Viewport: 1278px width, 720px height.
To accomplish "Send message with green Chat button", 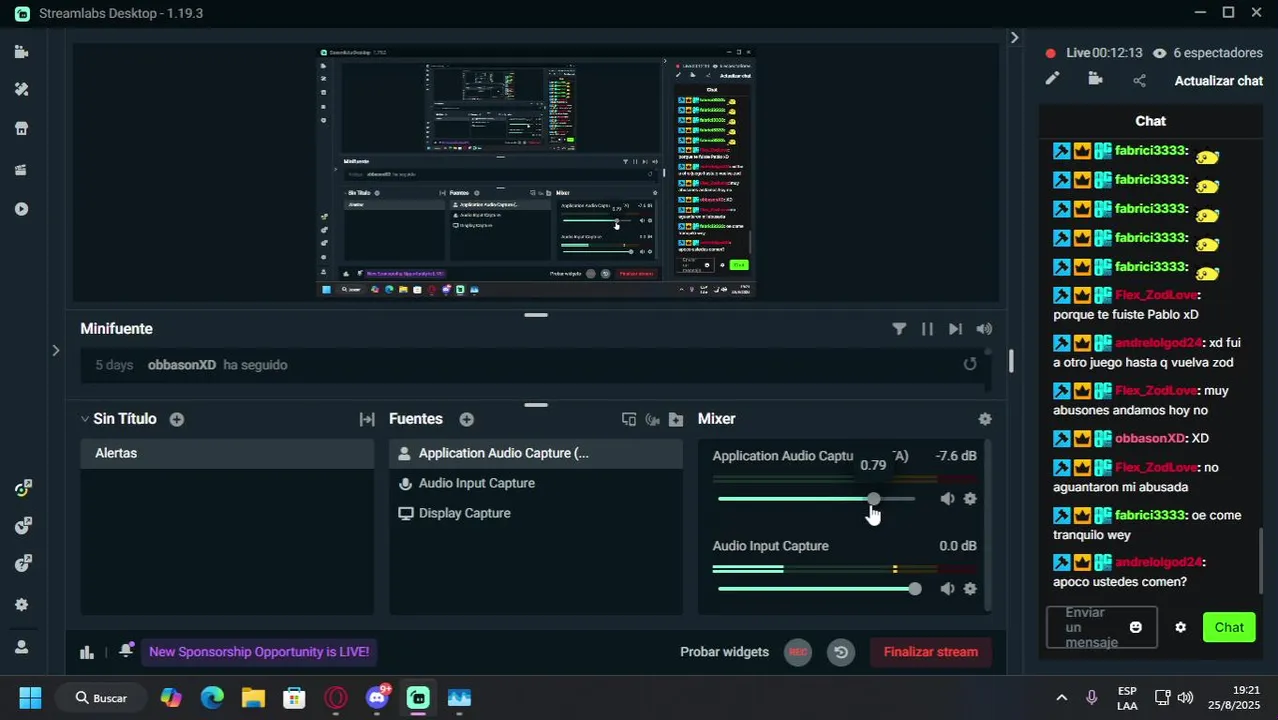I will click(x=1229, y=627).
